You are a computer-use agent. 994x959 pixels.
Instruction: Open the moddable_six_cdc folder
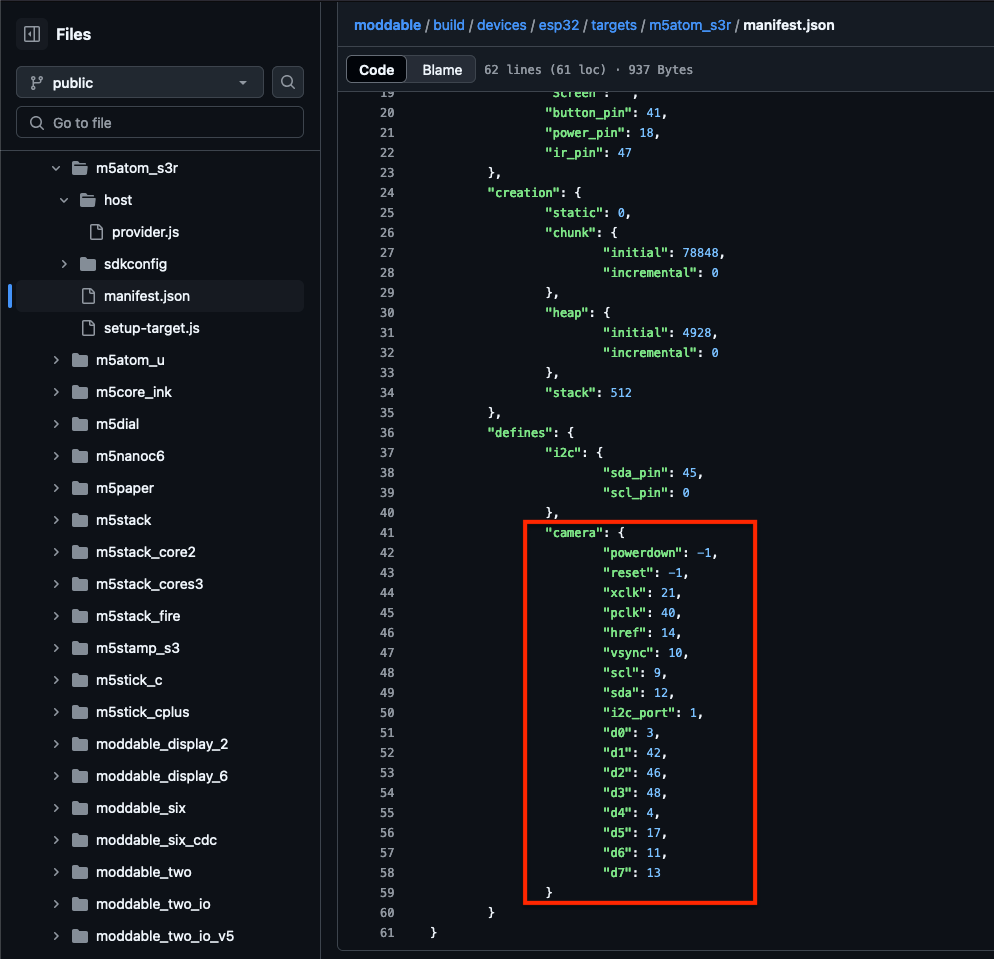click(x=156, y=840)
